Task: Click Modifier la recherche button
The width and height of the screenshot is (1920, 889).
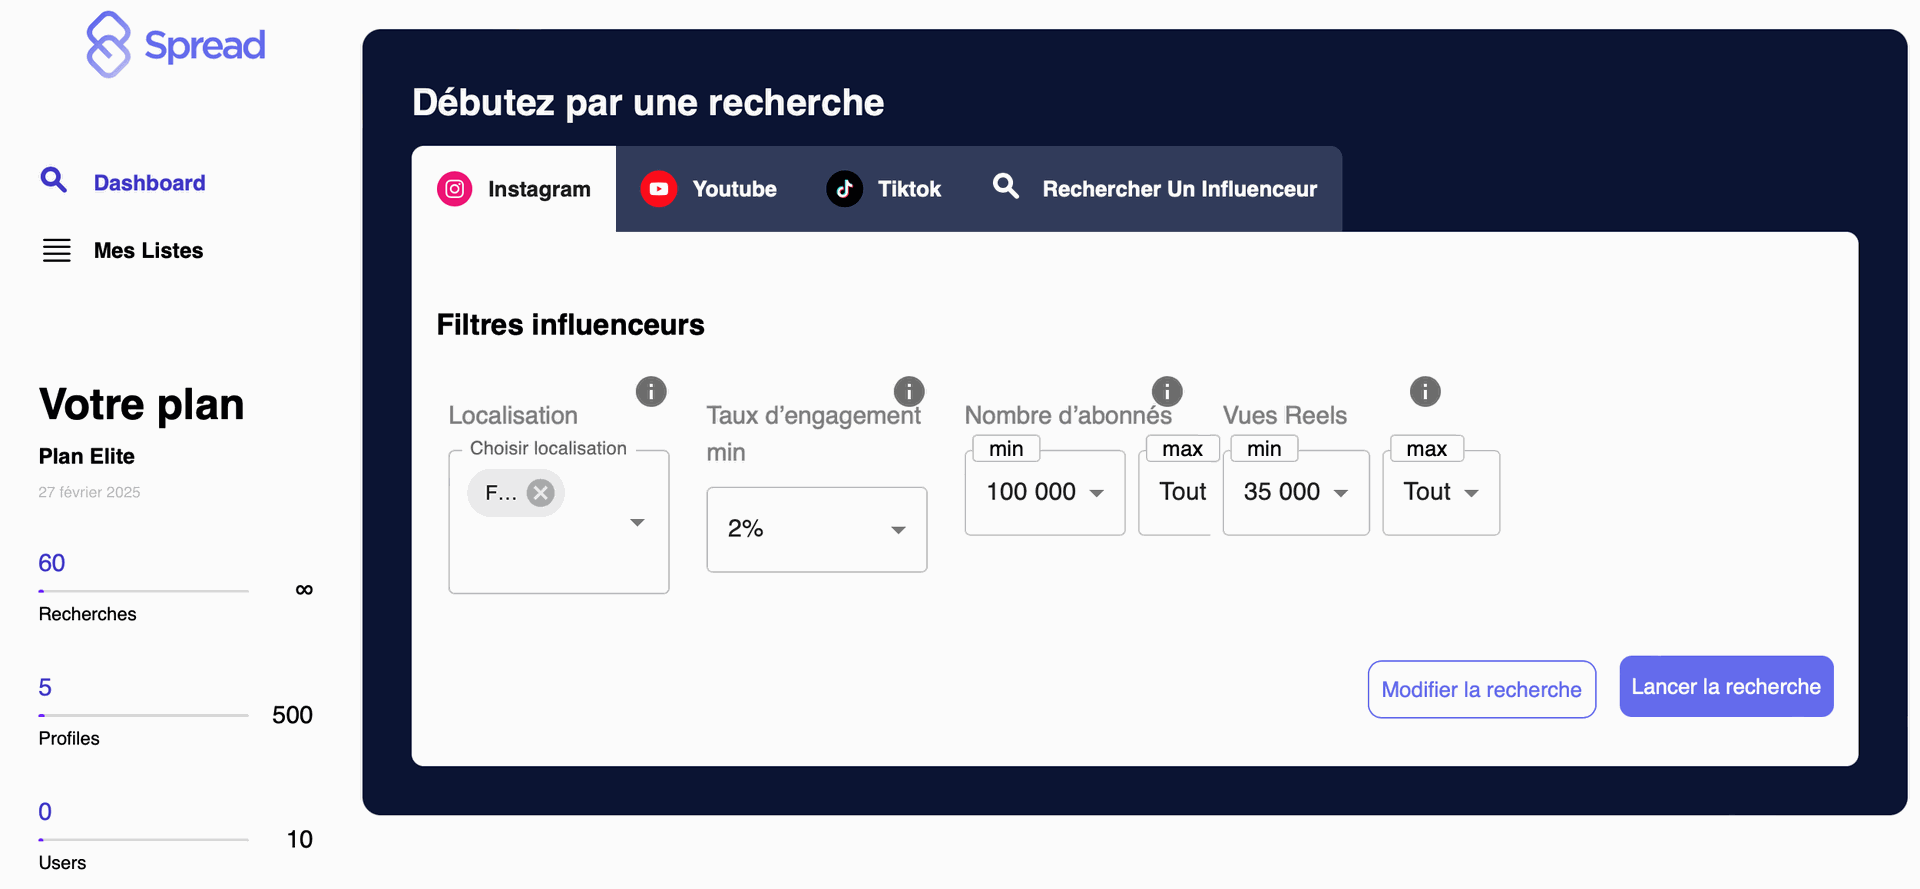Action: 1481,689
